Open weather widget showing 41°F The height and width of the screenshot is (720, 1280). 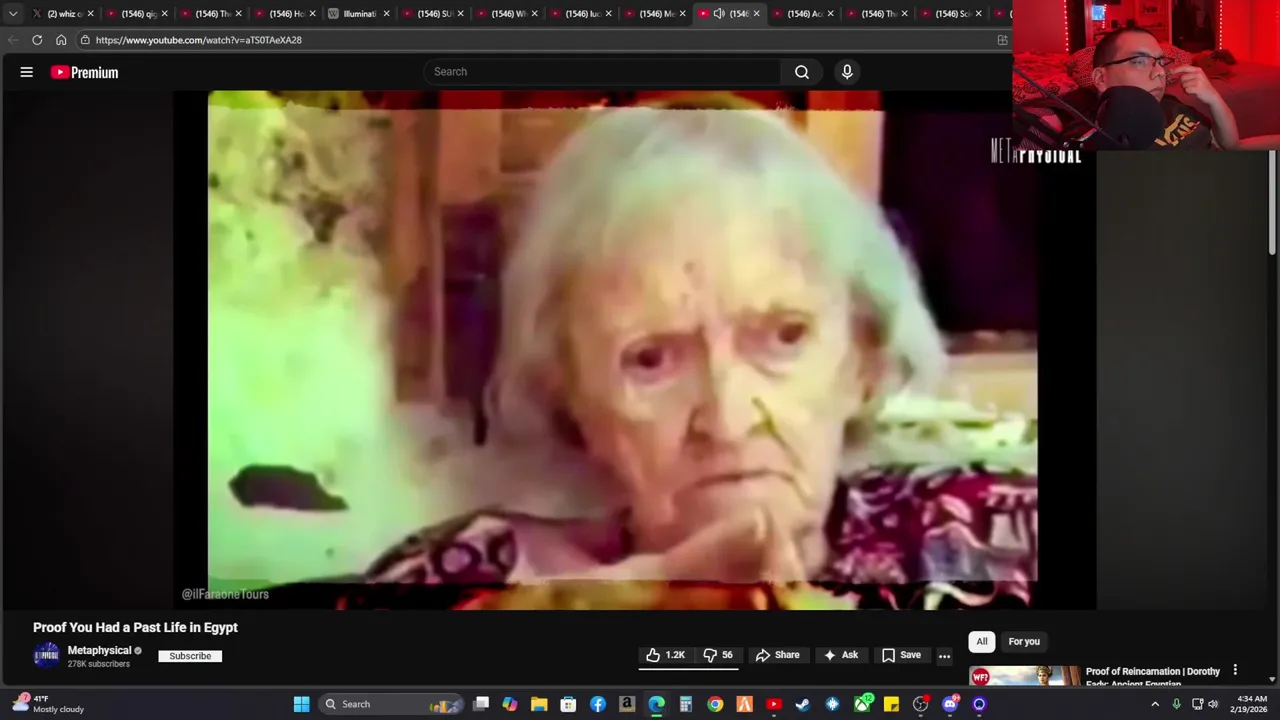pos(48,704)
